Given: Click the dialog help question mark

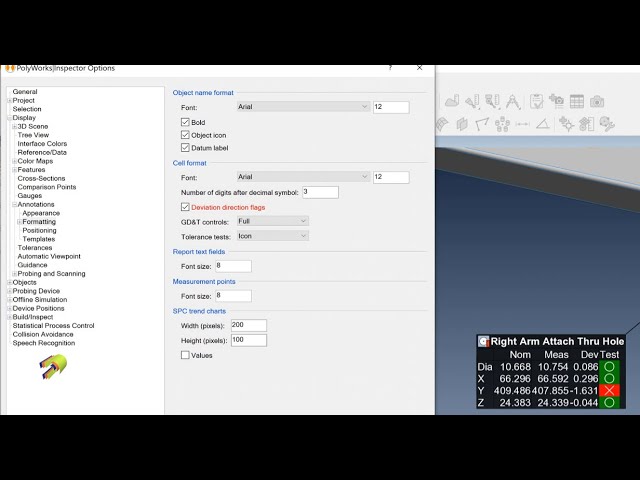Looking at the screenshot, I should click(x=390, y=68).
